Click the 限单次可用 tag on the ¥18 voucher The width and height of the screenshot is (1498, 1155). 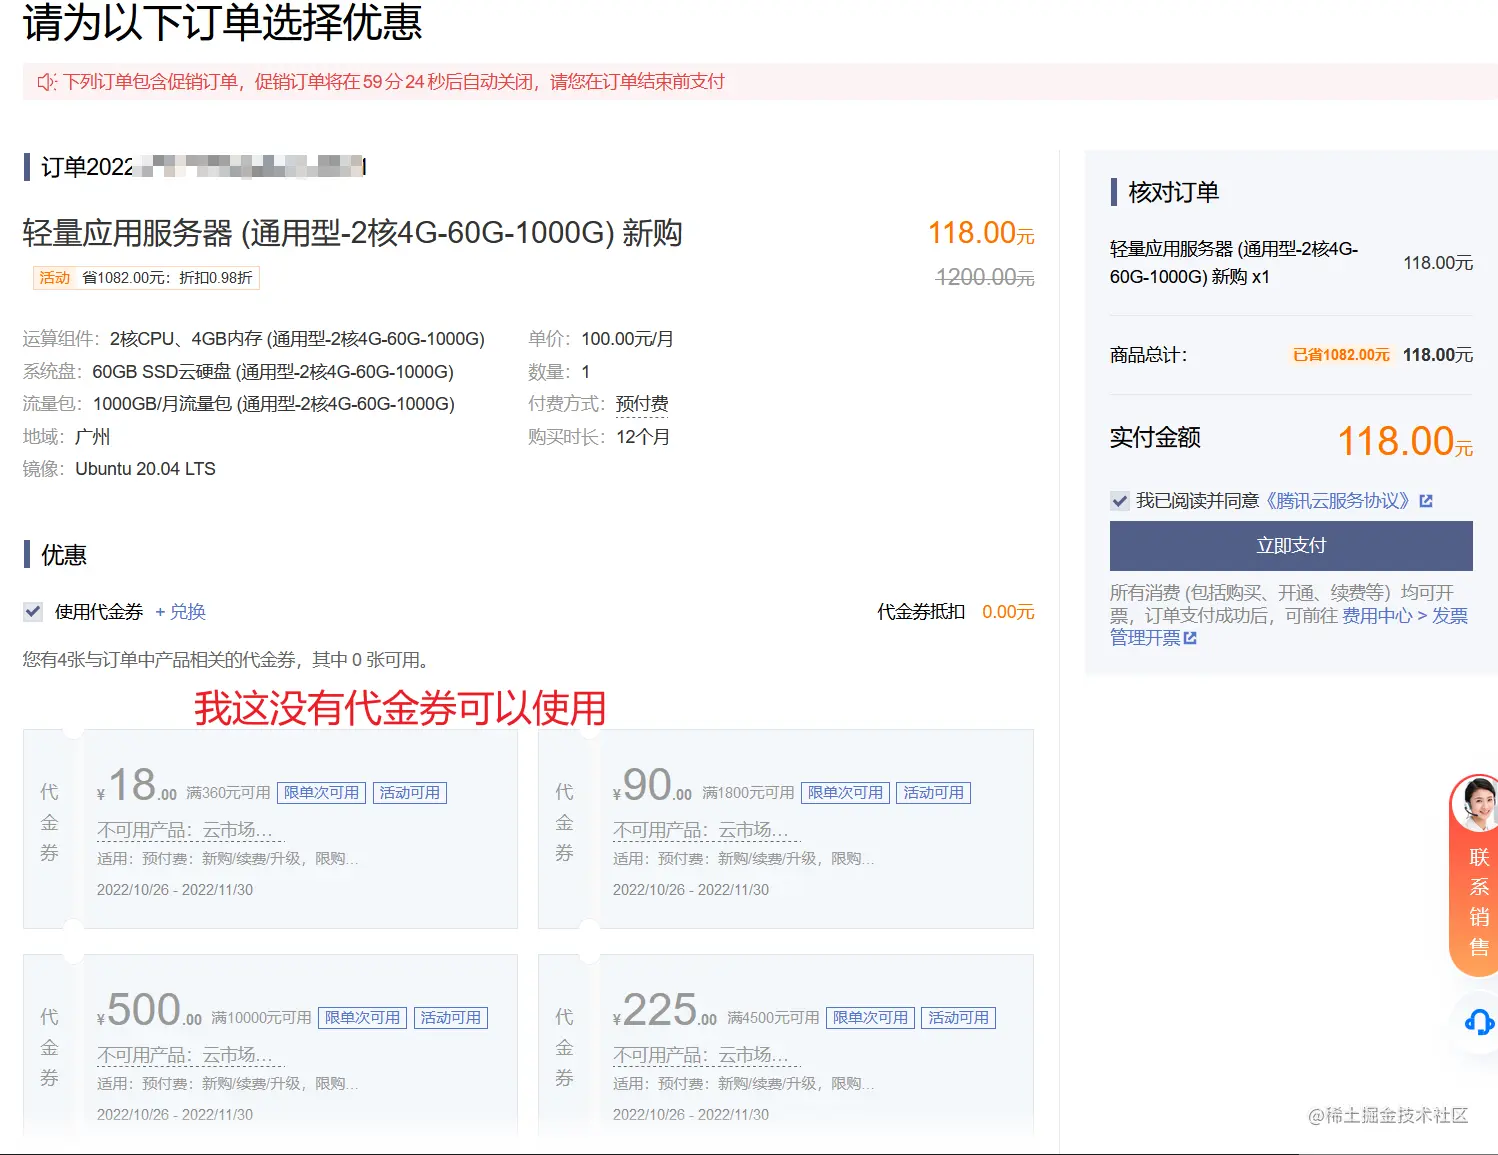click(x=320, y=792)
